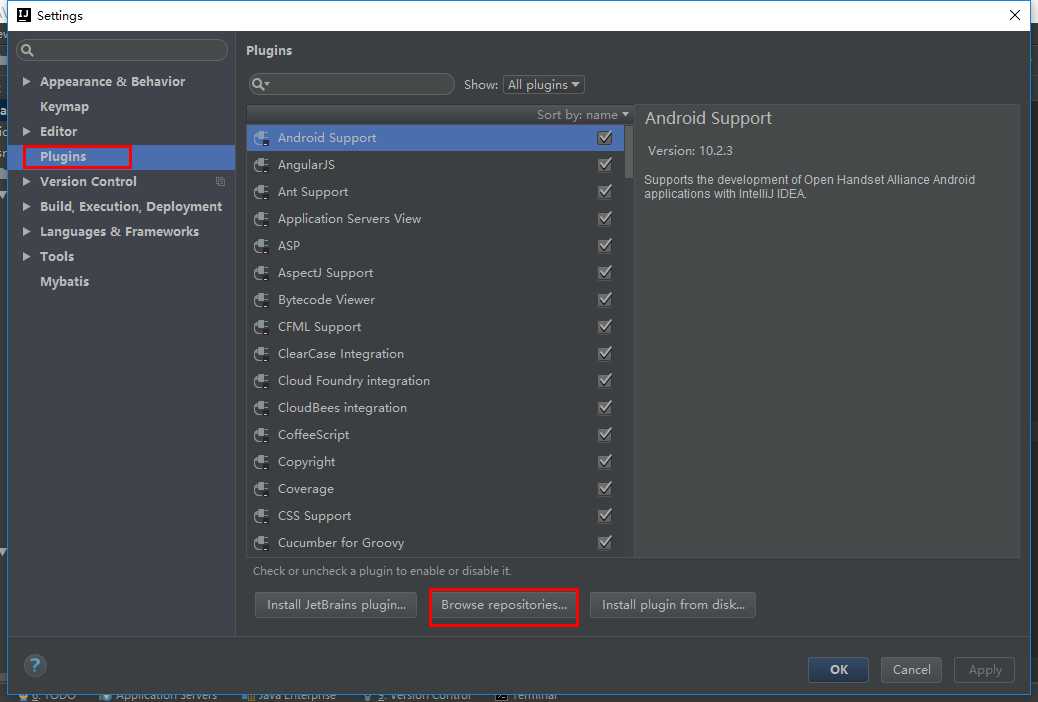Click the Cloud Foundry integration plugin icon
The image size is (1038, 702).
(261, 381)
